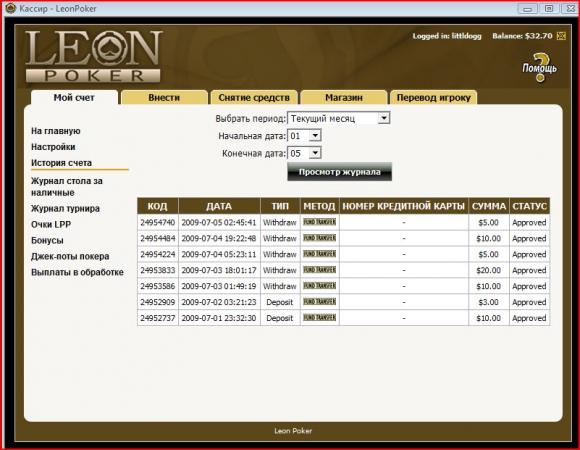Click date 2009-07-05 02:45:41

click(x=219, y=223)
